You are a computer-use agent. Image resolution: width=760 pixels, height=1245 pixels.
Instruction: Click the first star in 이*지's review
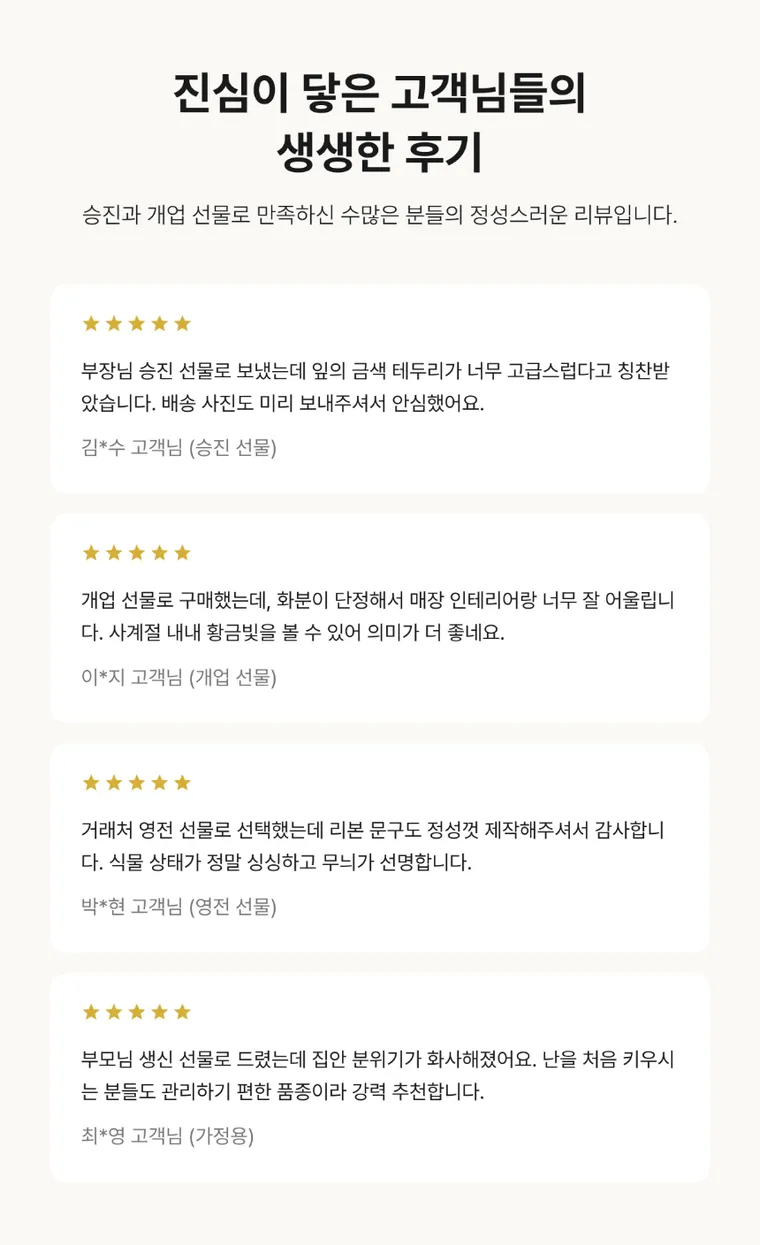(91, 553)
